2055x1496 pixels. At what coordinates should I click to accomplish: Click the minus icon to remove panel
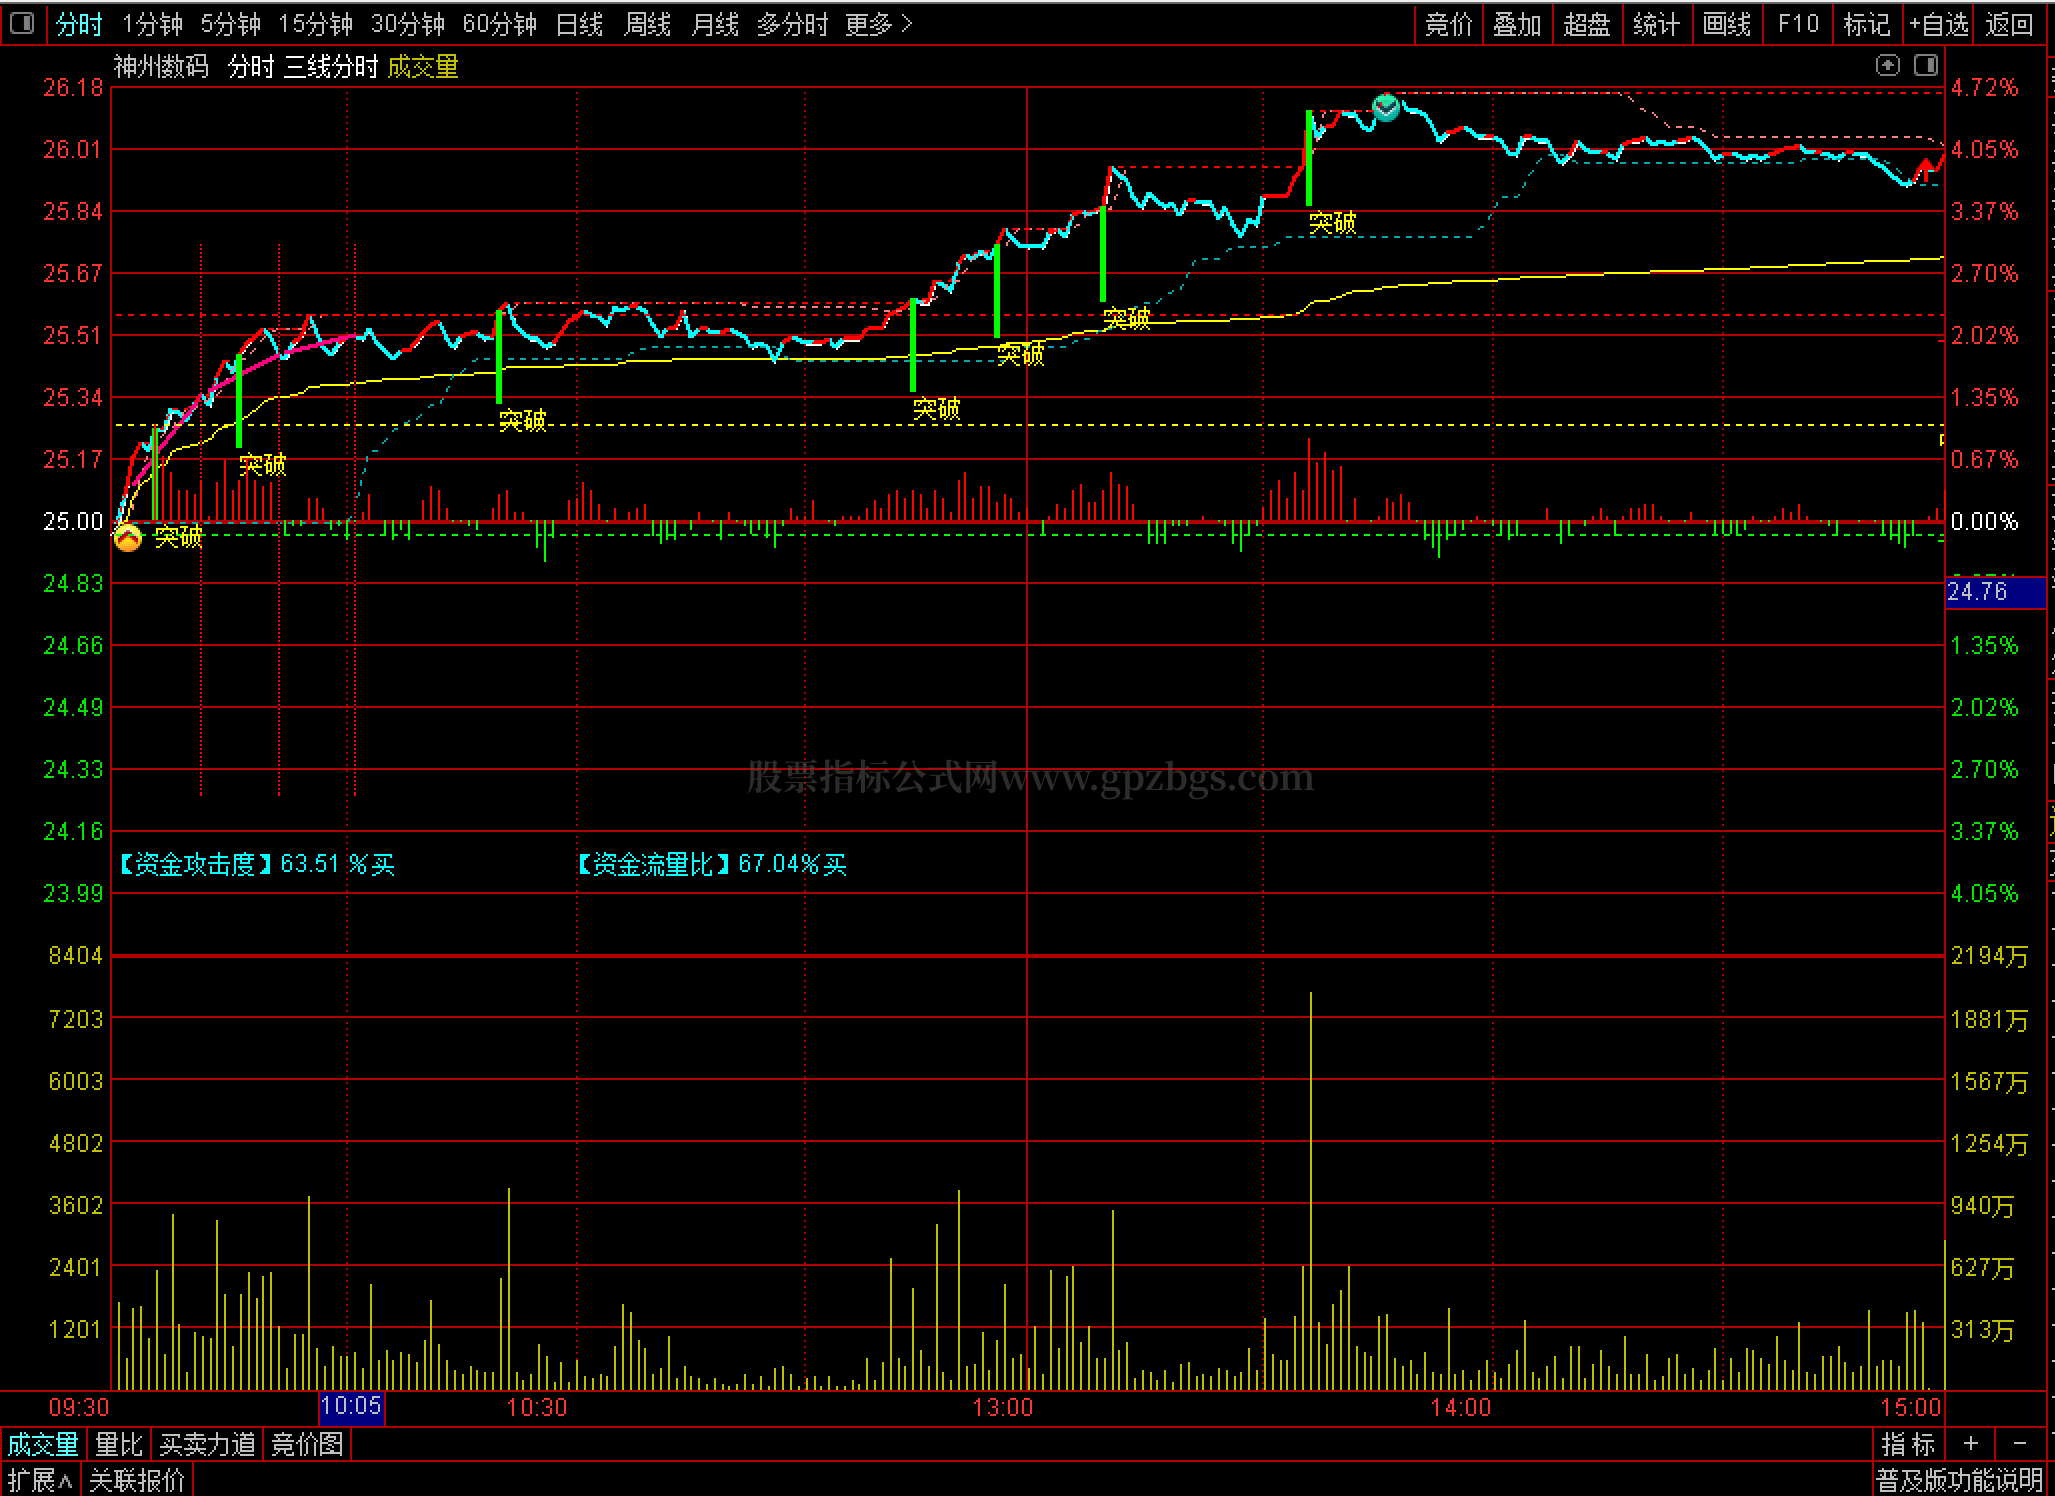click(2020, 1444)
